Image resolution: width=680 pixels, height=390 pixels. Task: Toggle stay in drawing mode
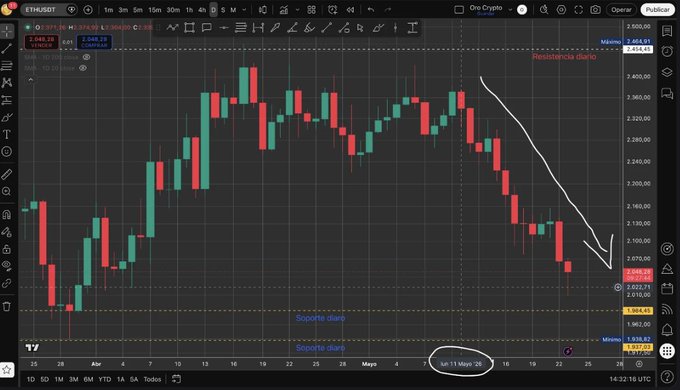tap(7, 232)
